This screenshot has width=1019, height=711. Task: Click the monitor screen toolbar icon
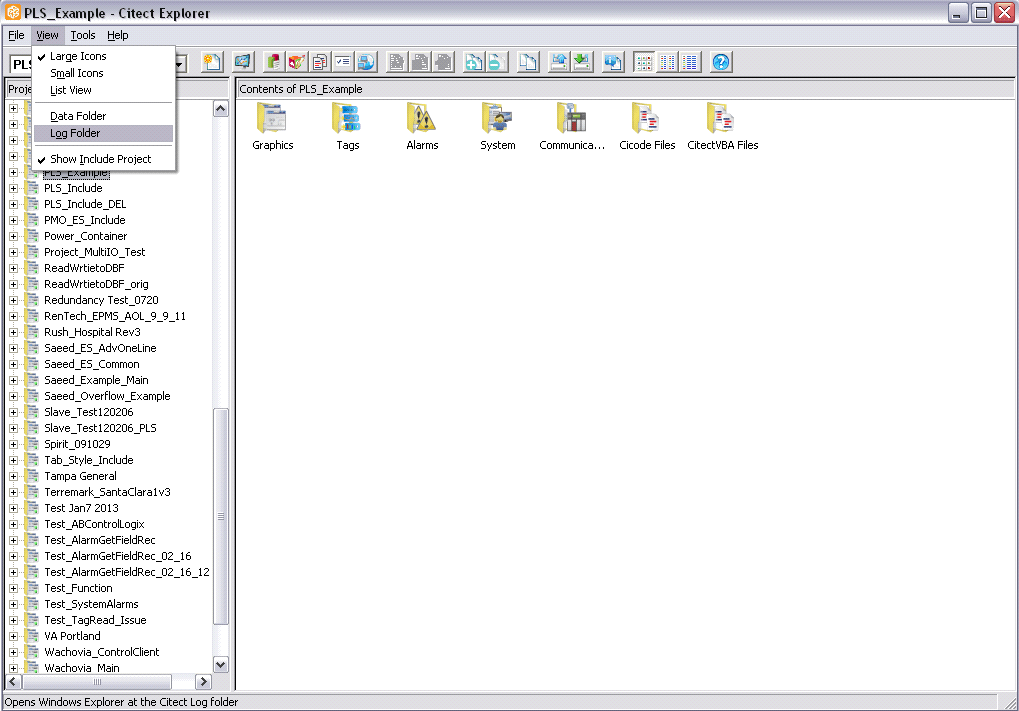pyautogui.click(x=242, y=62)
